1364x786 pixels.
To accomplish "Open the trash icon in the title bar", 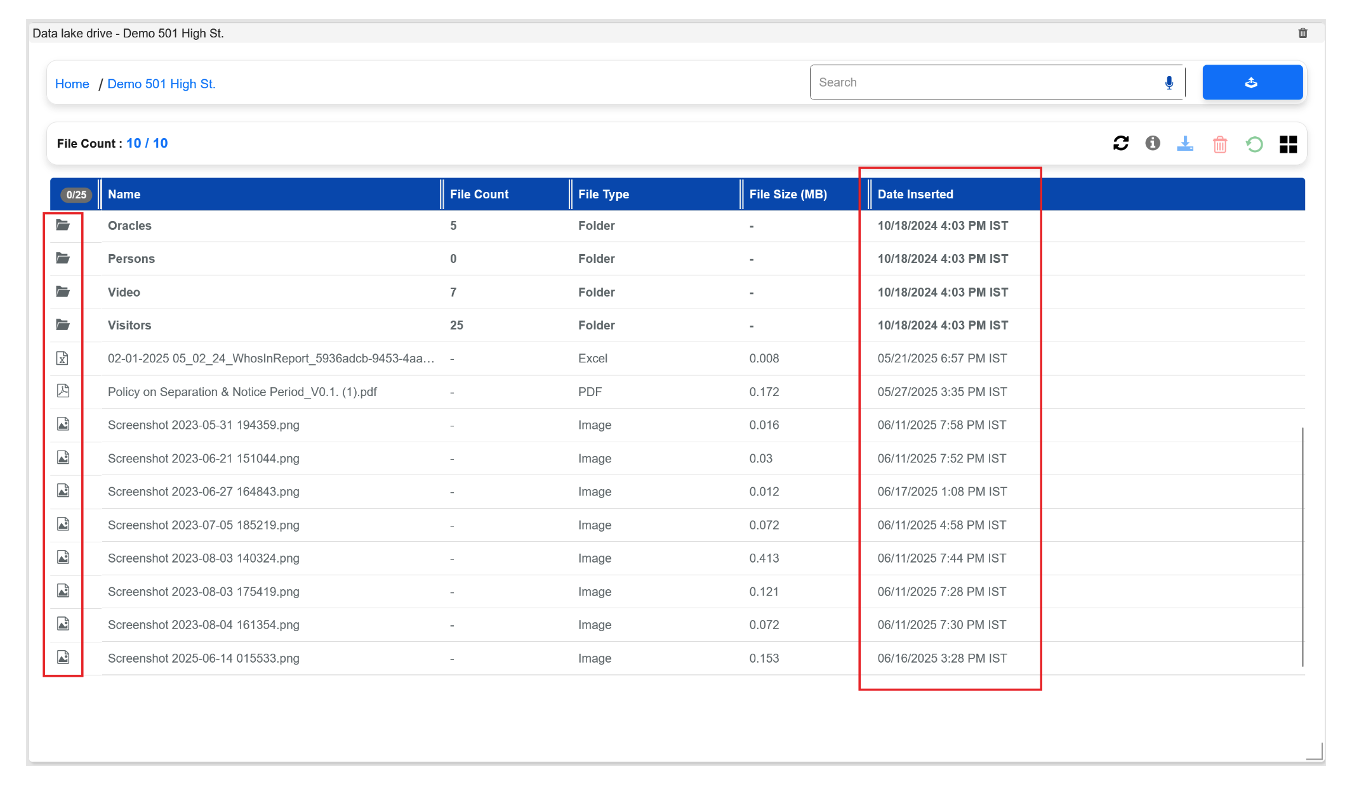I will coord(1302,32).
